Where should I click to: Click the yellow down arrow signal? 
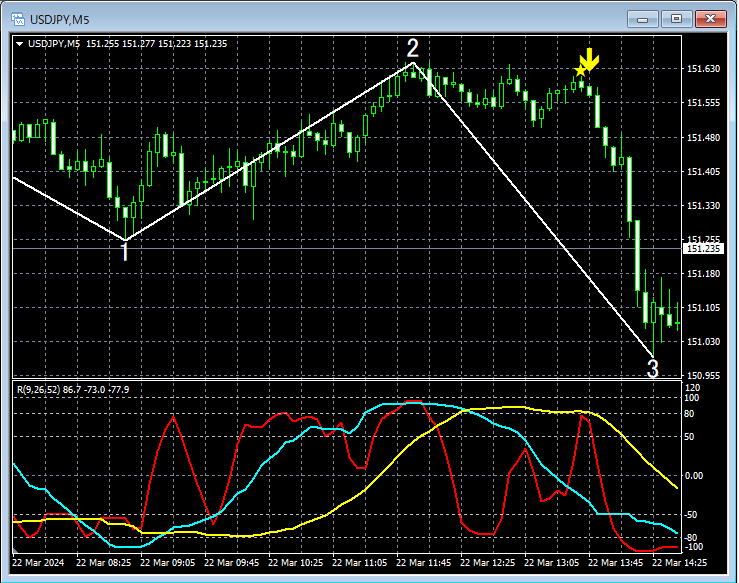589,59
